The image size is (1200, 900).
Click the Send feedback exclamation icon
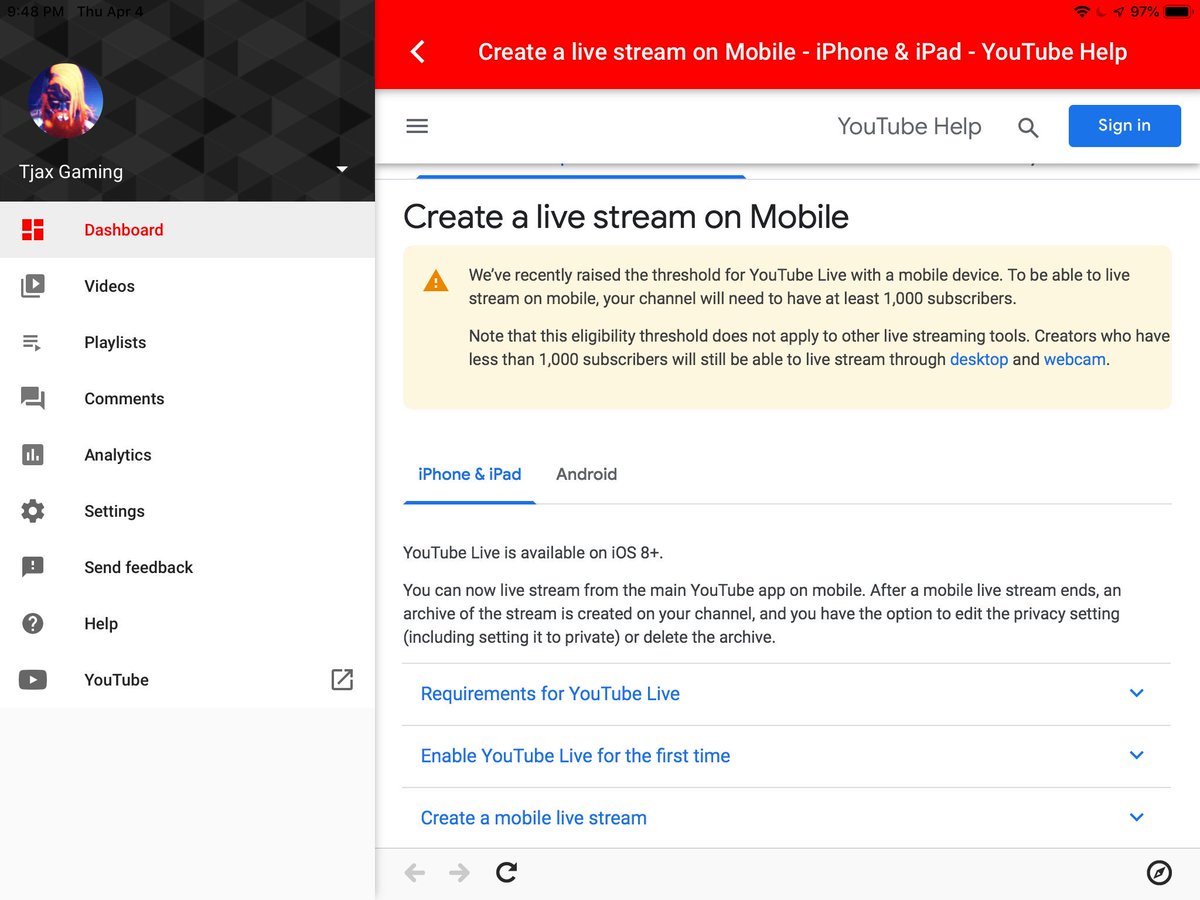[33, 567]
